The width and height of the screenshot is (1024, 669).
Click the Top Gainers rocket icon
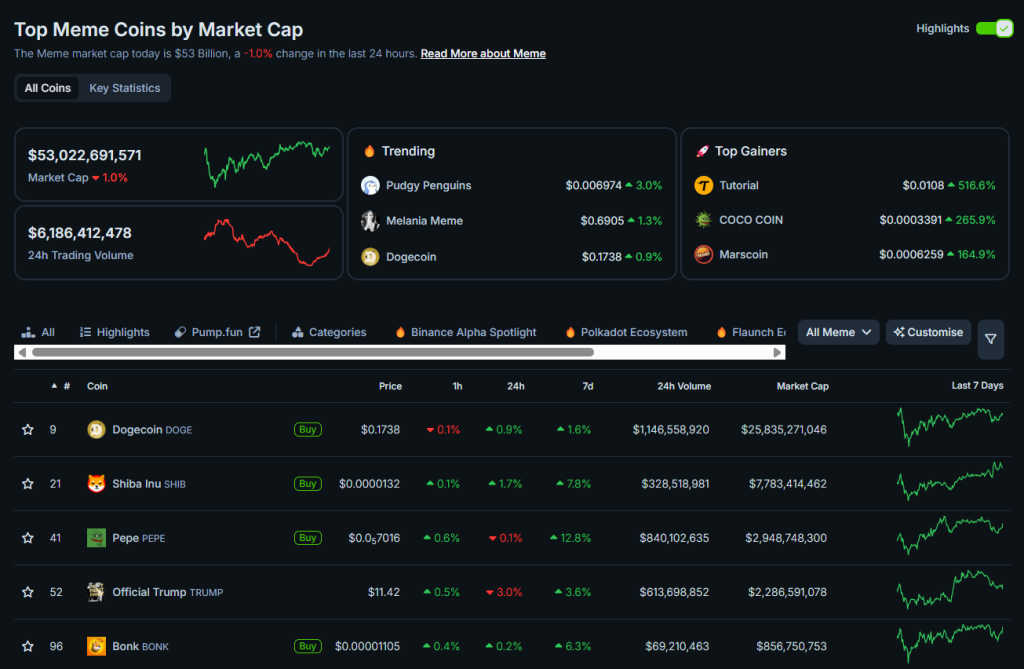point(703,151)
